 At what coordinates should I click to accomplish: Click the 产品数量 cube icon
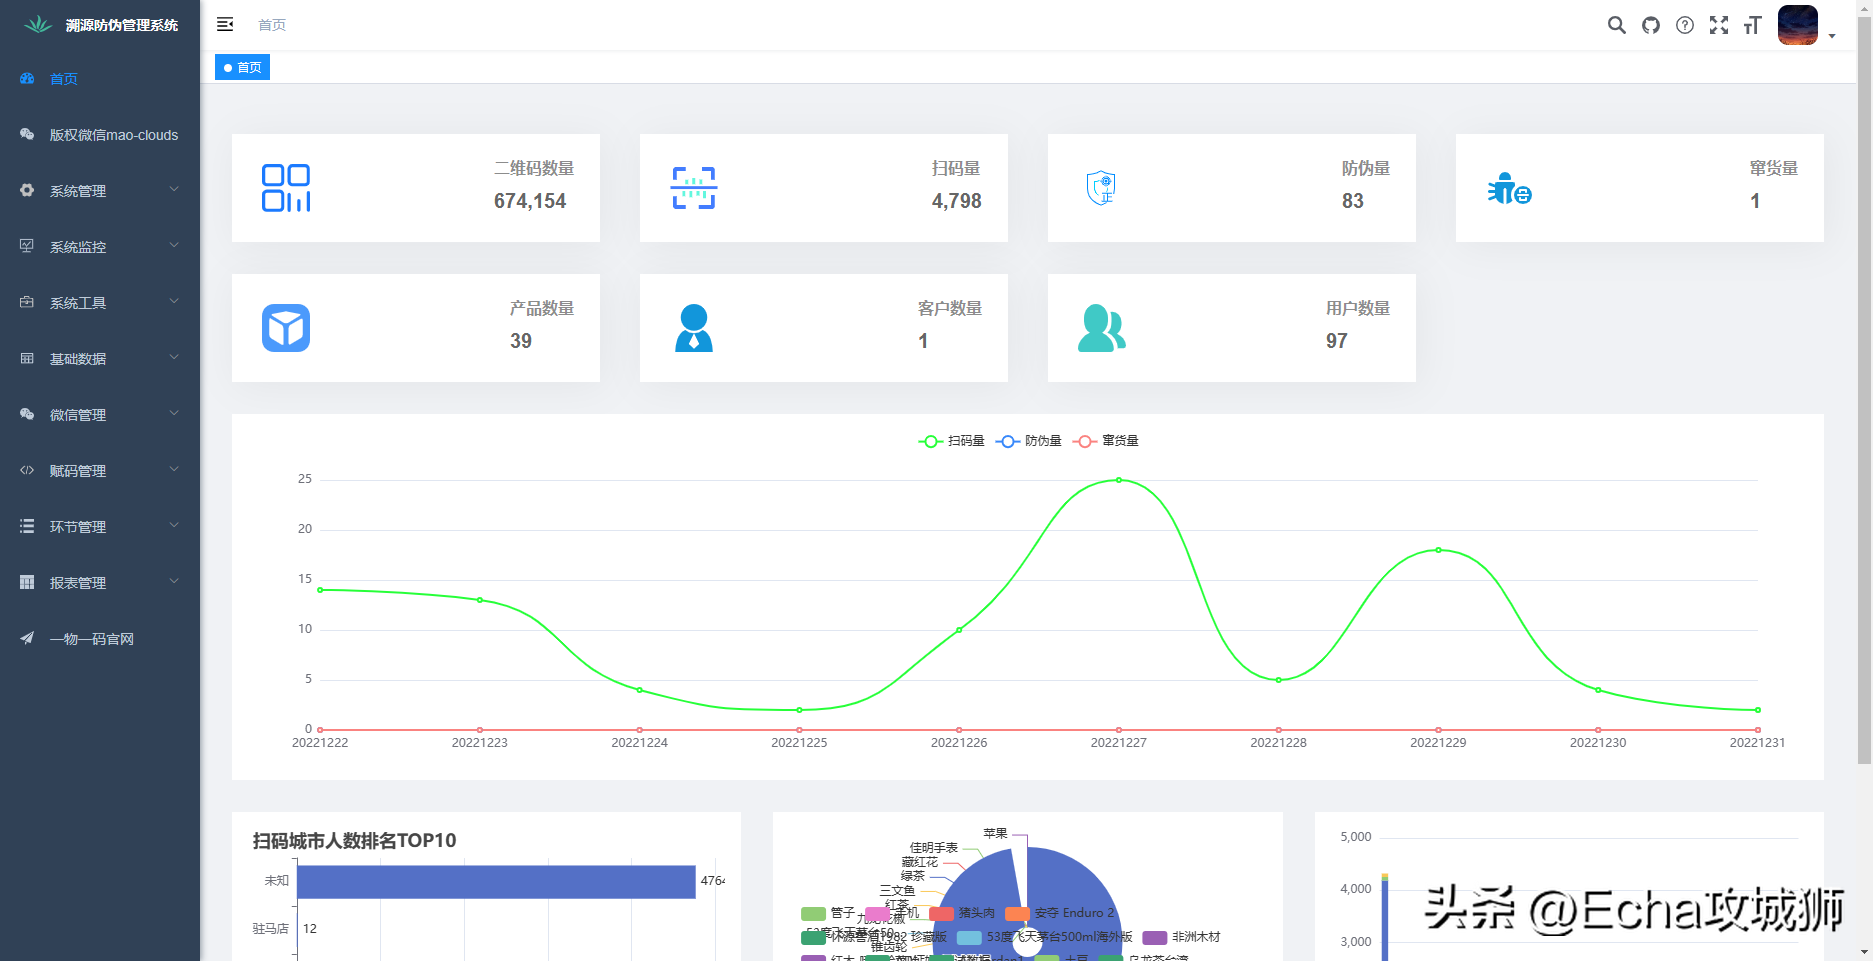286,328
